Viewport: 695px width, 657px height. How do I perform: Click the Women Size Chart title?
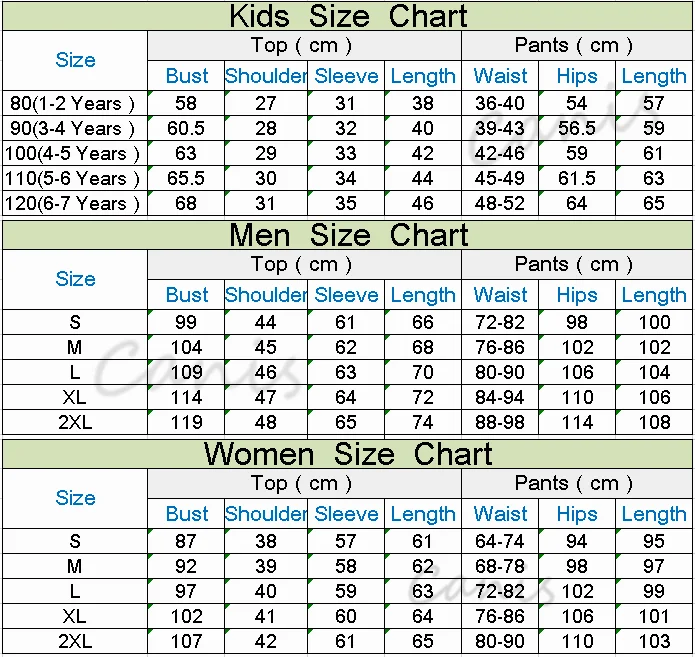pos(347,454)
